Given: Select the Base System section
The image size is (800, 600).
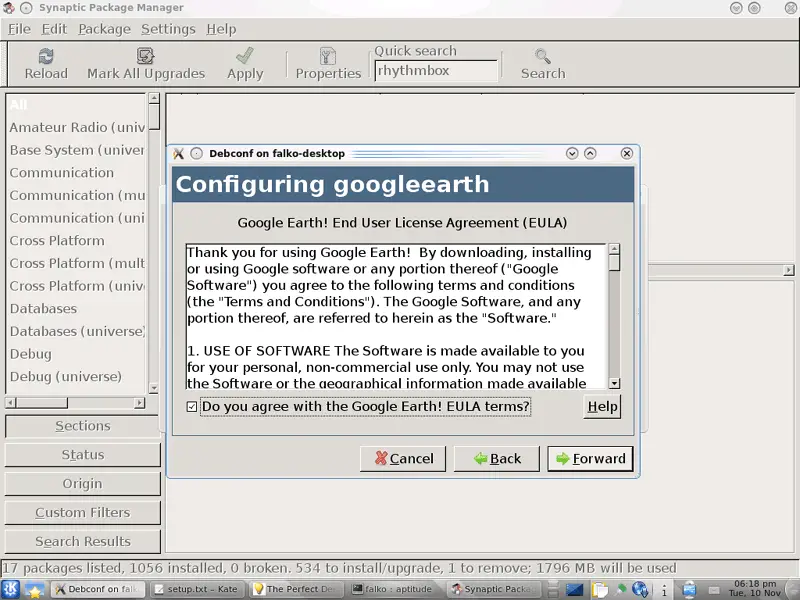Looking at the screenshot, I should coord(77,150).
